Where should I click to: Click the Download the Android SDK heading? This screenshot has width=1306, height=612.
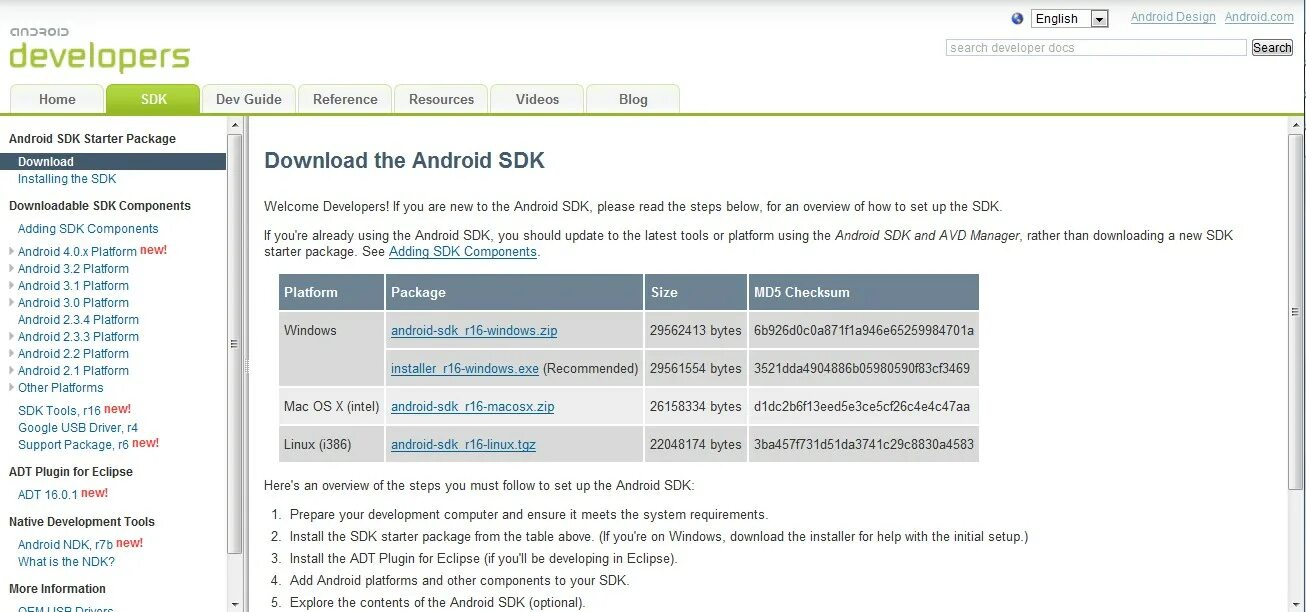click(x=404, y=161)
